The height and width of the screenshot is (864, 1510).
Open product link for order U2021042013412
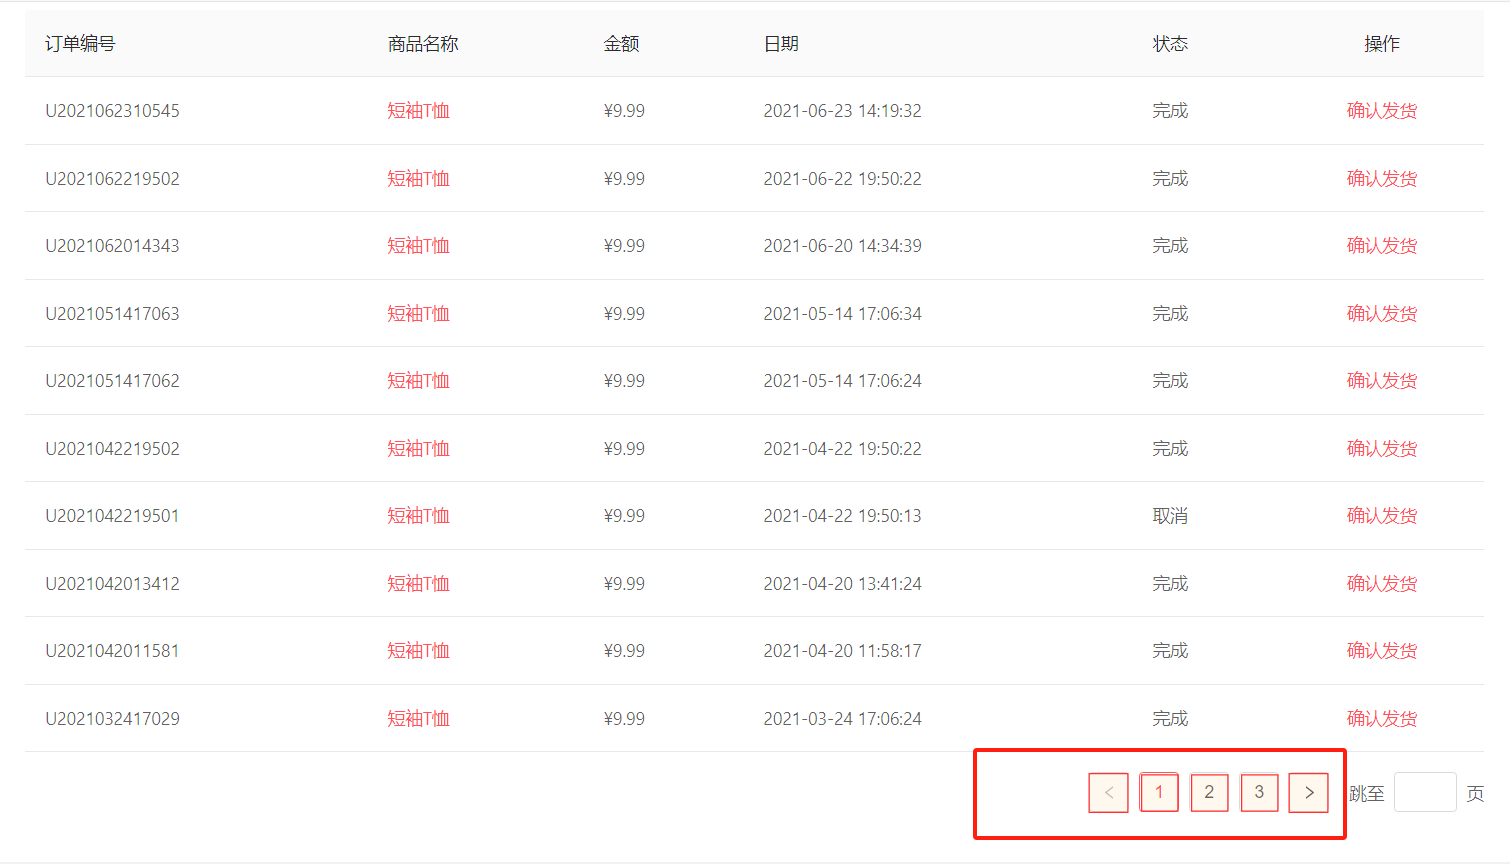[x=418, y=584]
